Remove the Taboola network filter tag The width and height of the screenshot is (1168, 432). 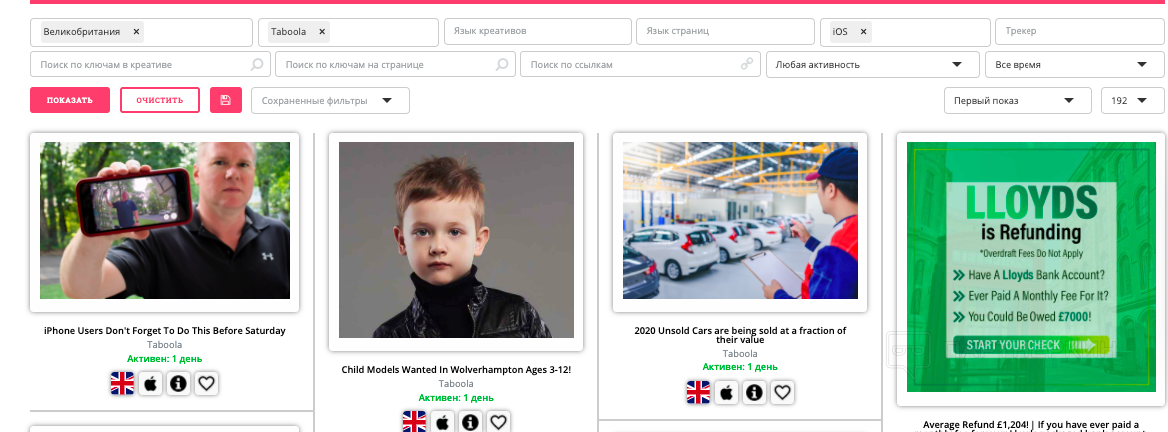click(322, 32)
